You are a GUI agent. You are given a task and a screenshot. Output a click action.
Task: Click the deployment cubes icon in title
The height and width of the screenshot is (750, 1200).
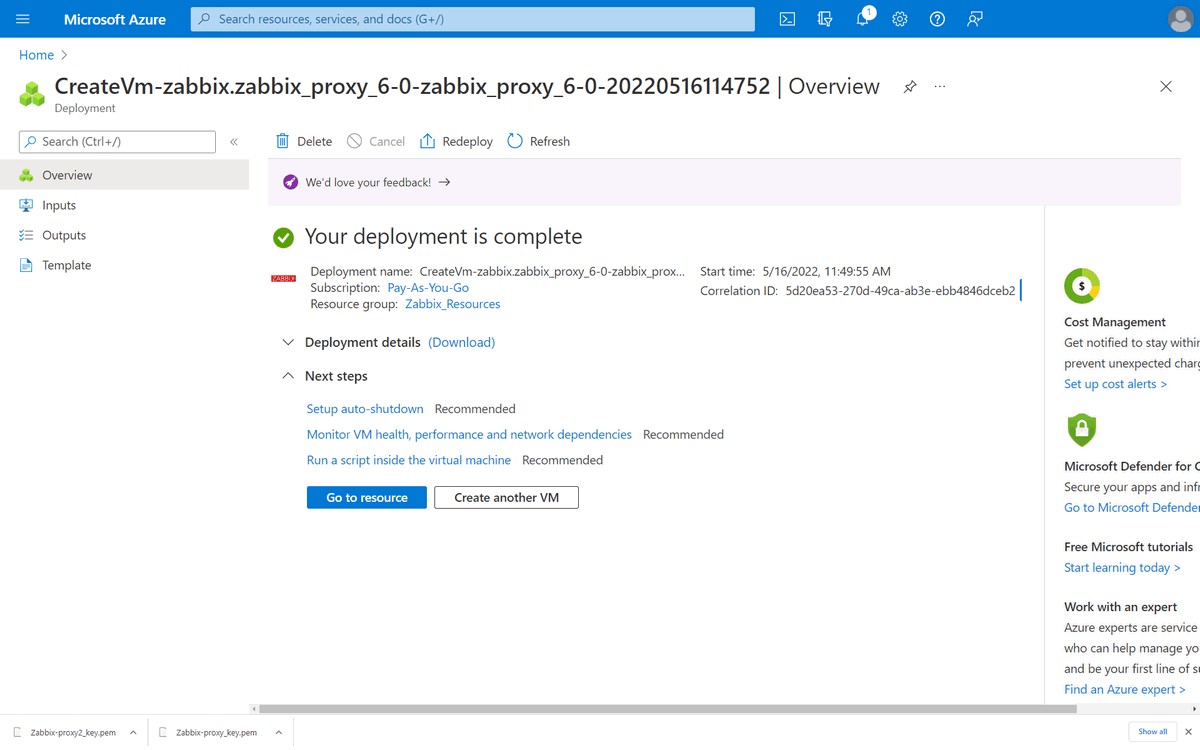coord(33,94)
